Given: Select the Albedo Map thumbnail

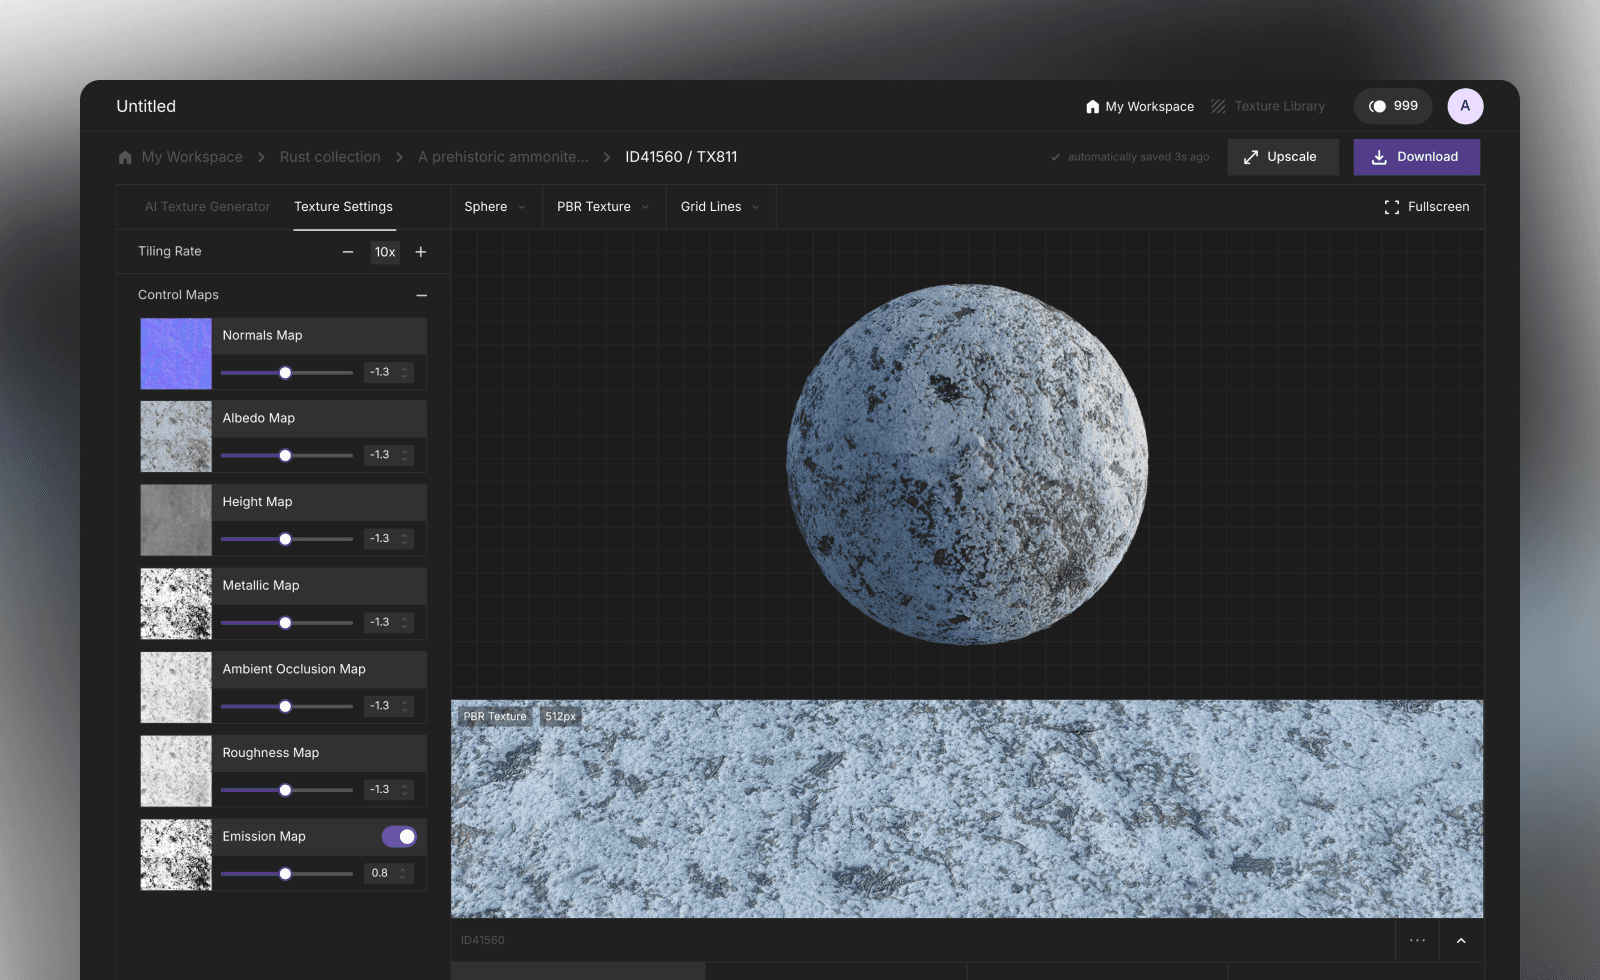Looking at the screenshot, I should tap(176, 437).
